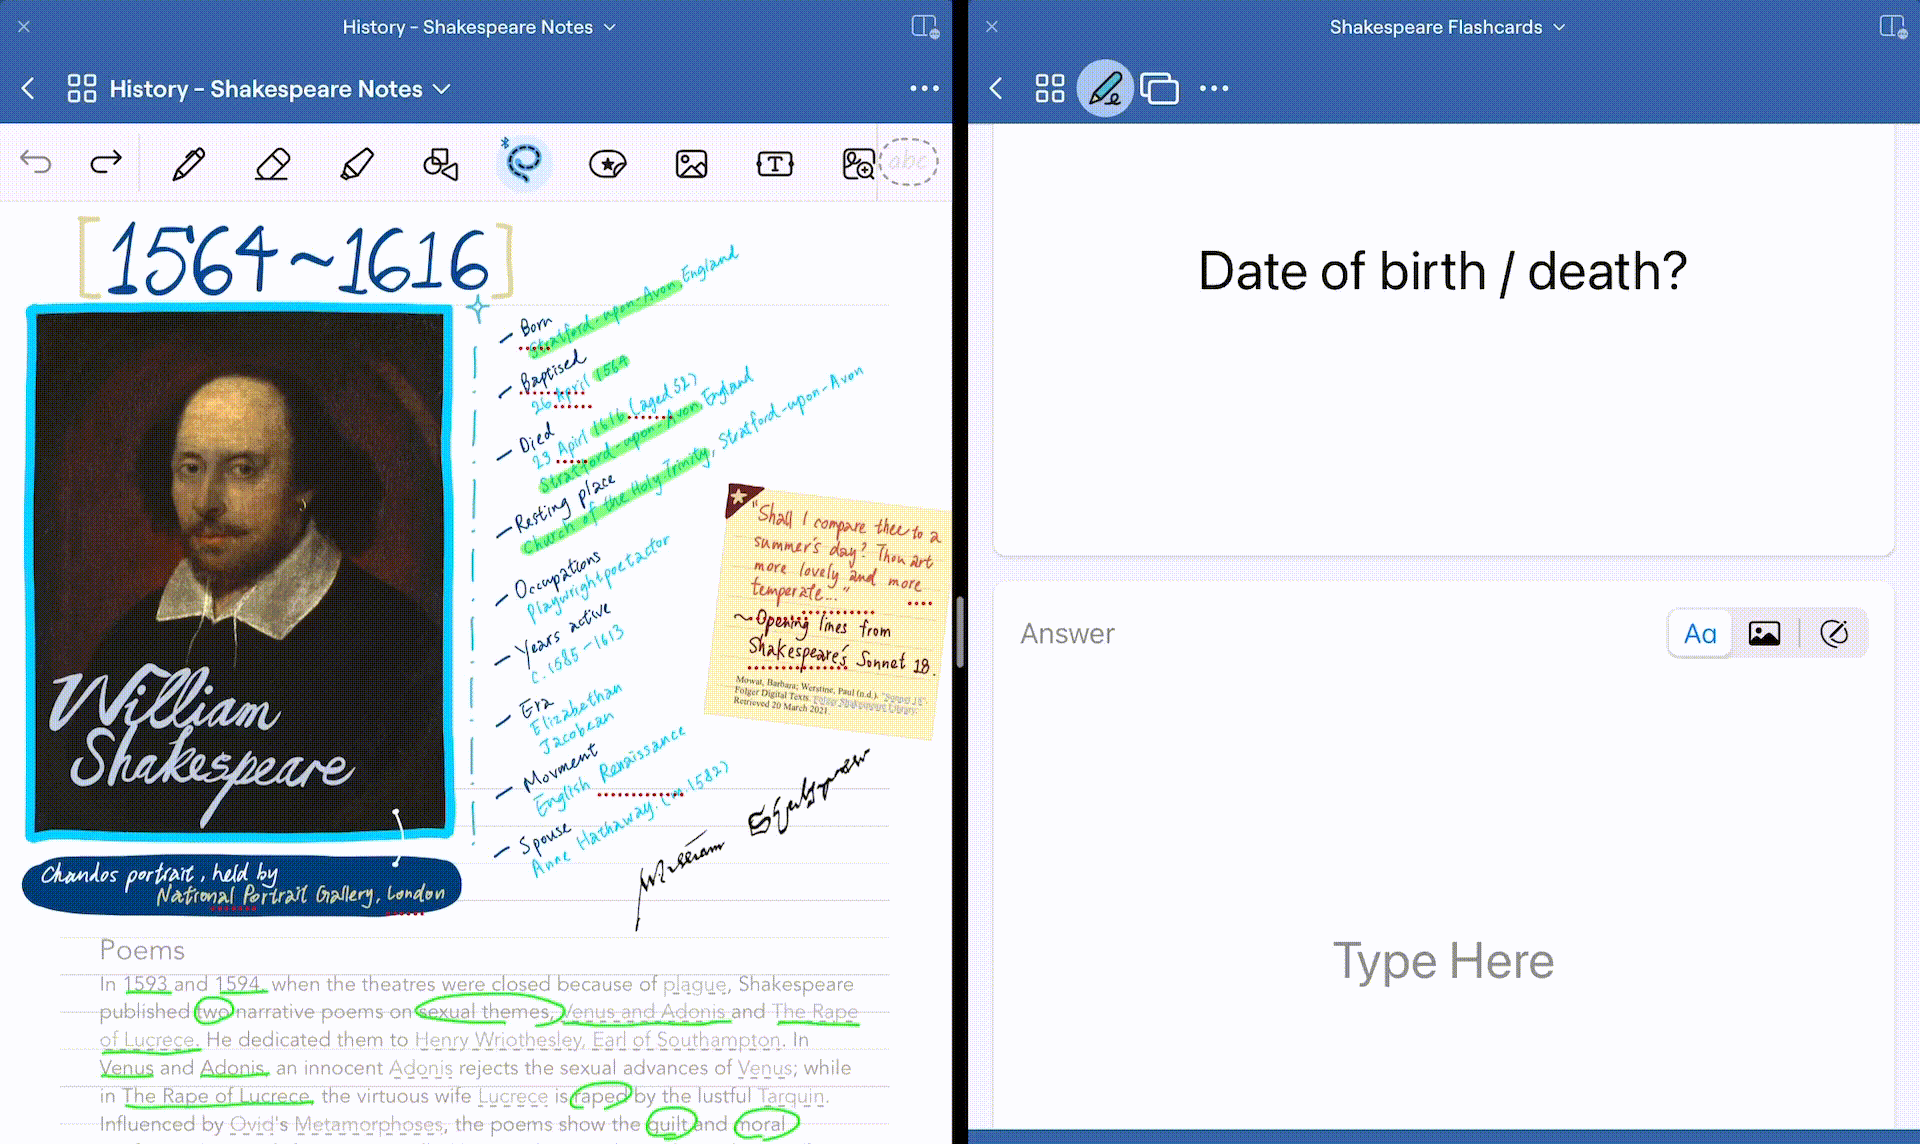The image size is (1920, 1144).
Task: Expand the document title dropdown in Notes navbar
Action: tap(441, 89)
